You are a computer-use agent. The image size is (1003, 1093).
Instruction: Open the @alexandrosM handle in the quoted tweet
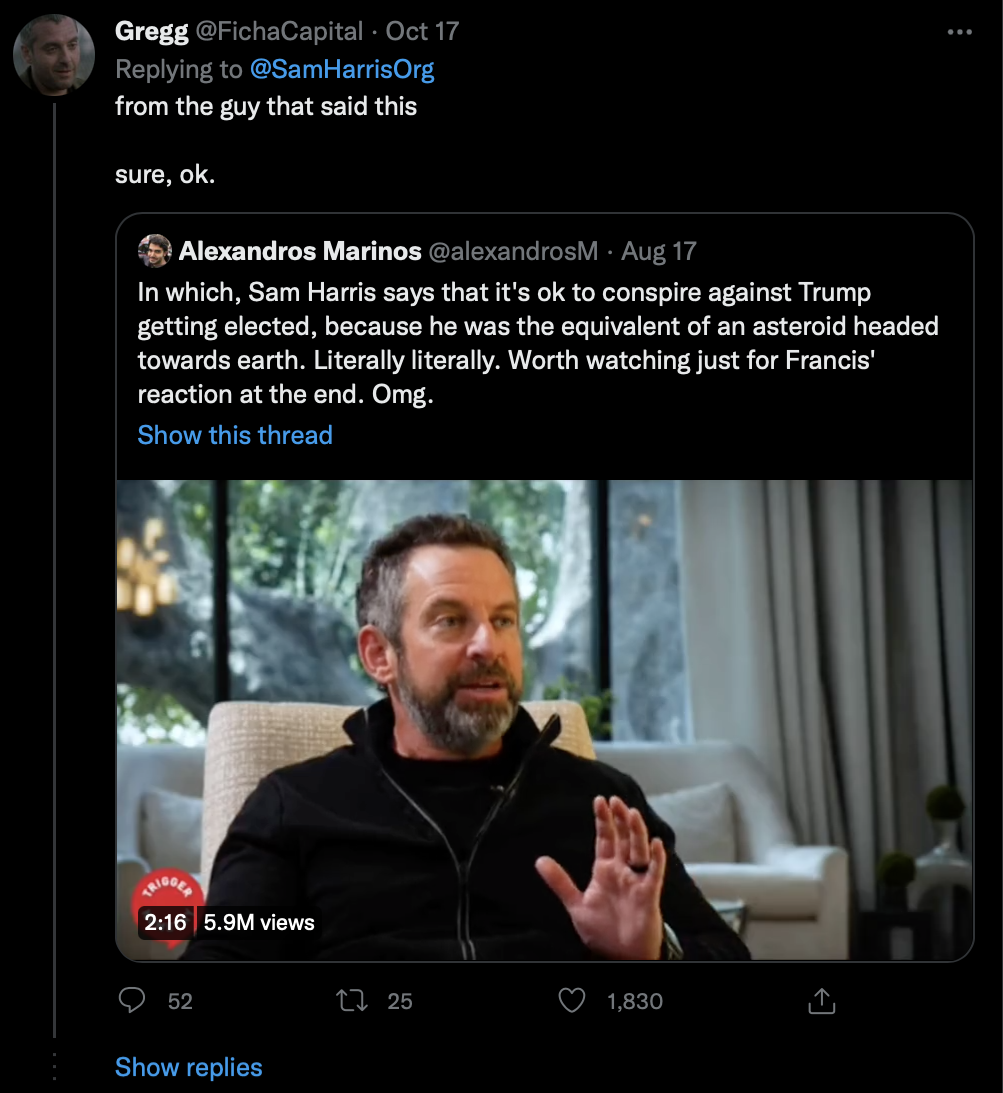(x=513, y=251)
